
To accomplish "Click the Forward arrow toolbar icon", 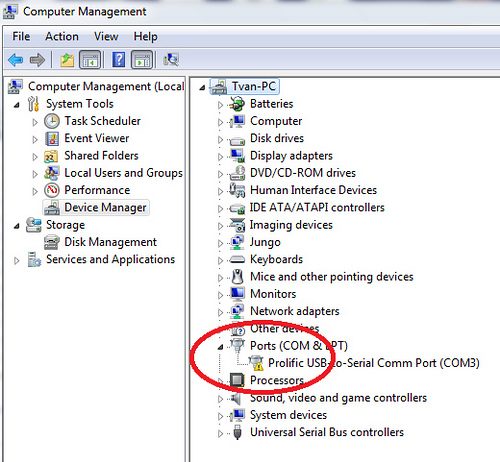I will pyautogui.click(x=37, y=60).
